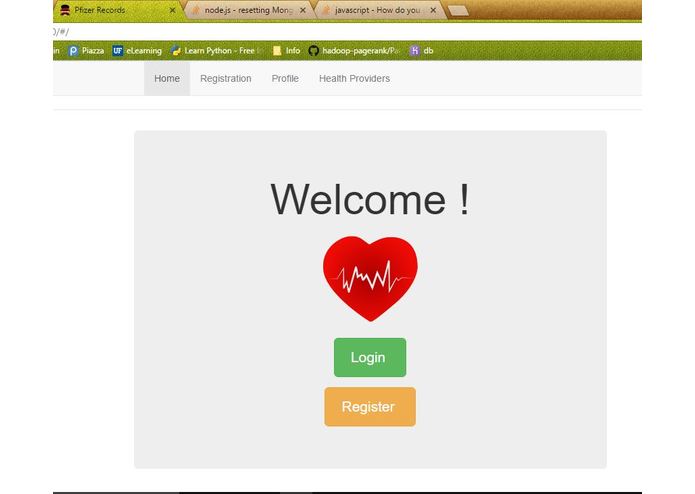Select the Home navigation item
This screenshot has width=695, height=494.
coord(167,78)
